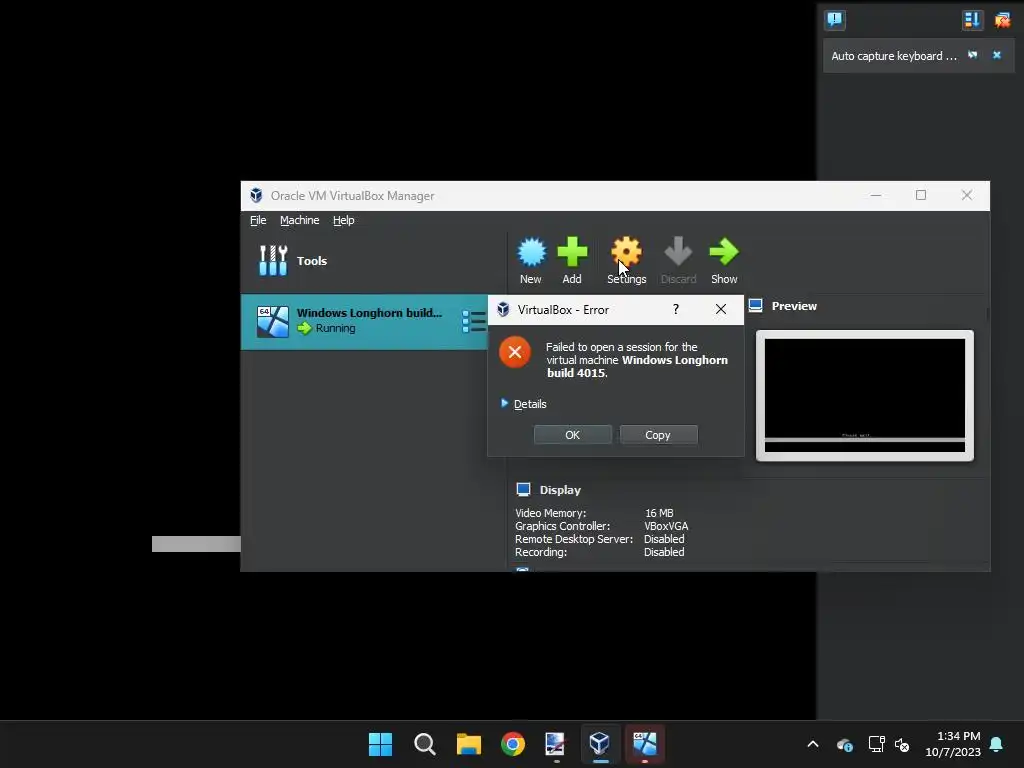Viewport: 1024px width, 768px height.
Task: Show hidden system tray icons chevron
Action: pyautogui.click(x=813, y=744)
